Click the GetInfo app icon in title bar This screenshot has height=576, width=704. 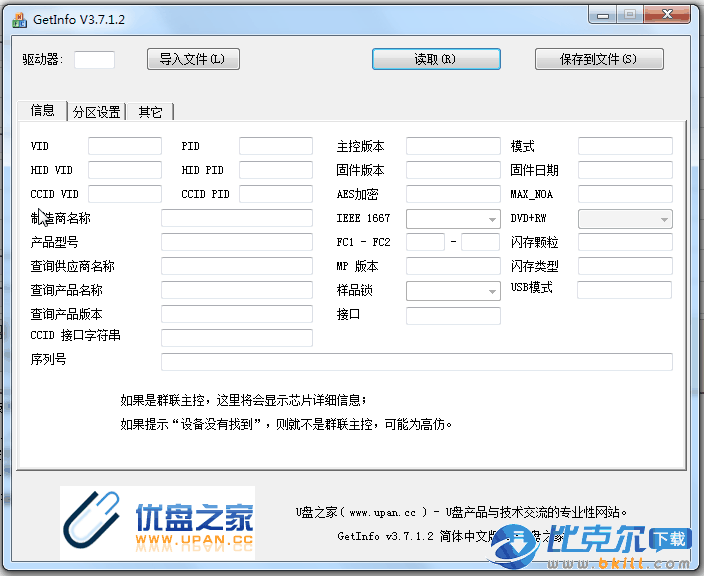click(19, 20)
